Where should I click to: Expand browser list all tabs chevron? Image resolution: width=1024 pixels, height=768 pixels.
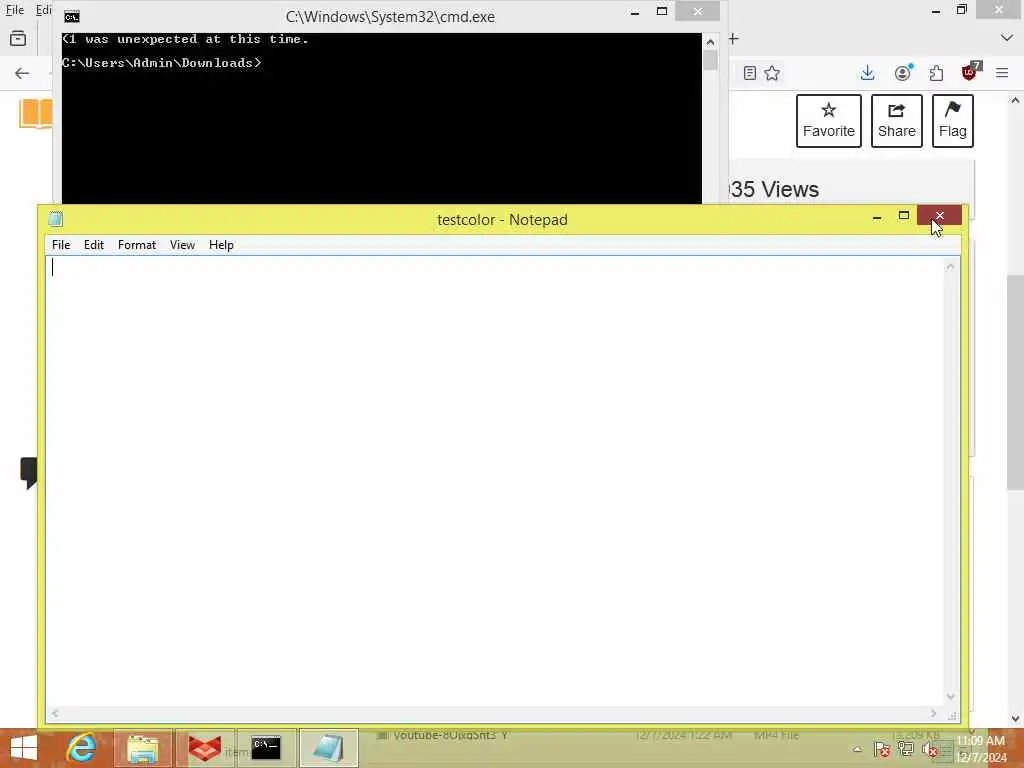(1006, 39)
